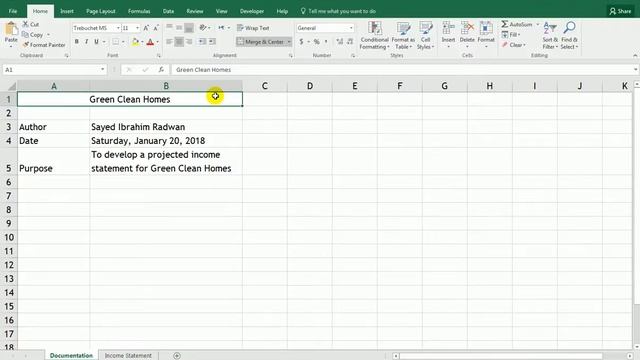Increase font size with the larger A icon
The height and width of the screenshot is (360, 640).
point(146,28)
